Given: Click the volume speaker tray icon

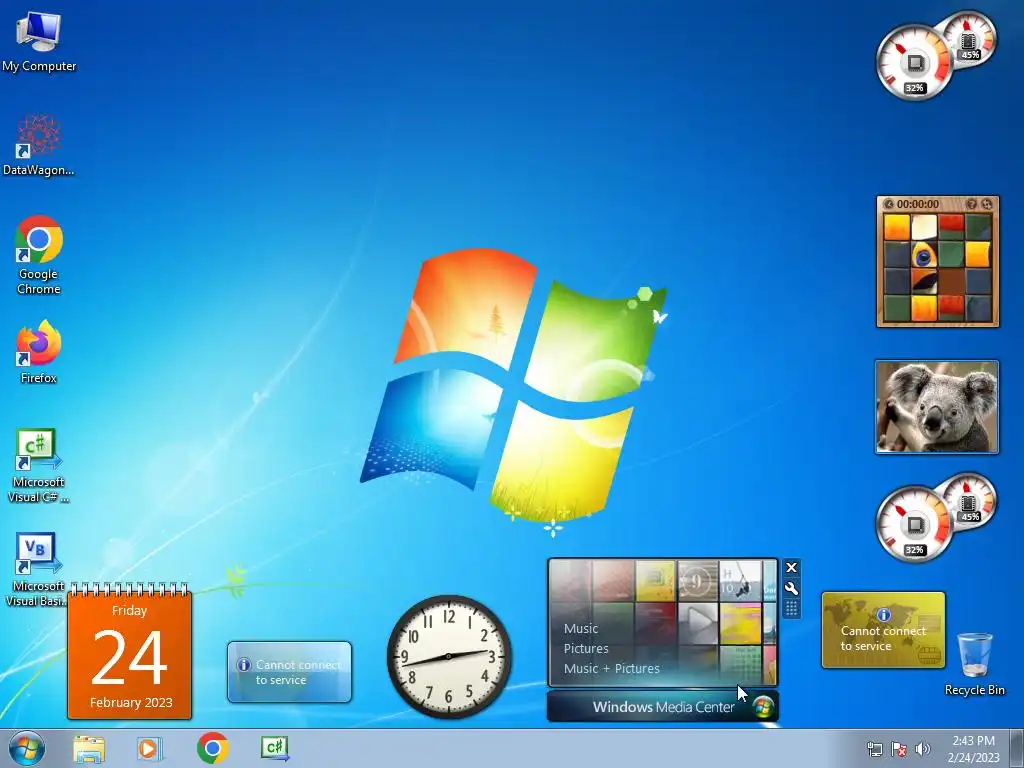Looking at the screenshot, I should [923, 749].
